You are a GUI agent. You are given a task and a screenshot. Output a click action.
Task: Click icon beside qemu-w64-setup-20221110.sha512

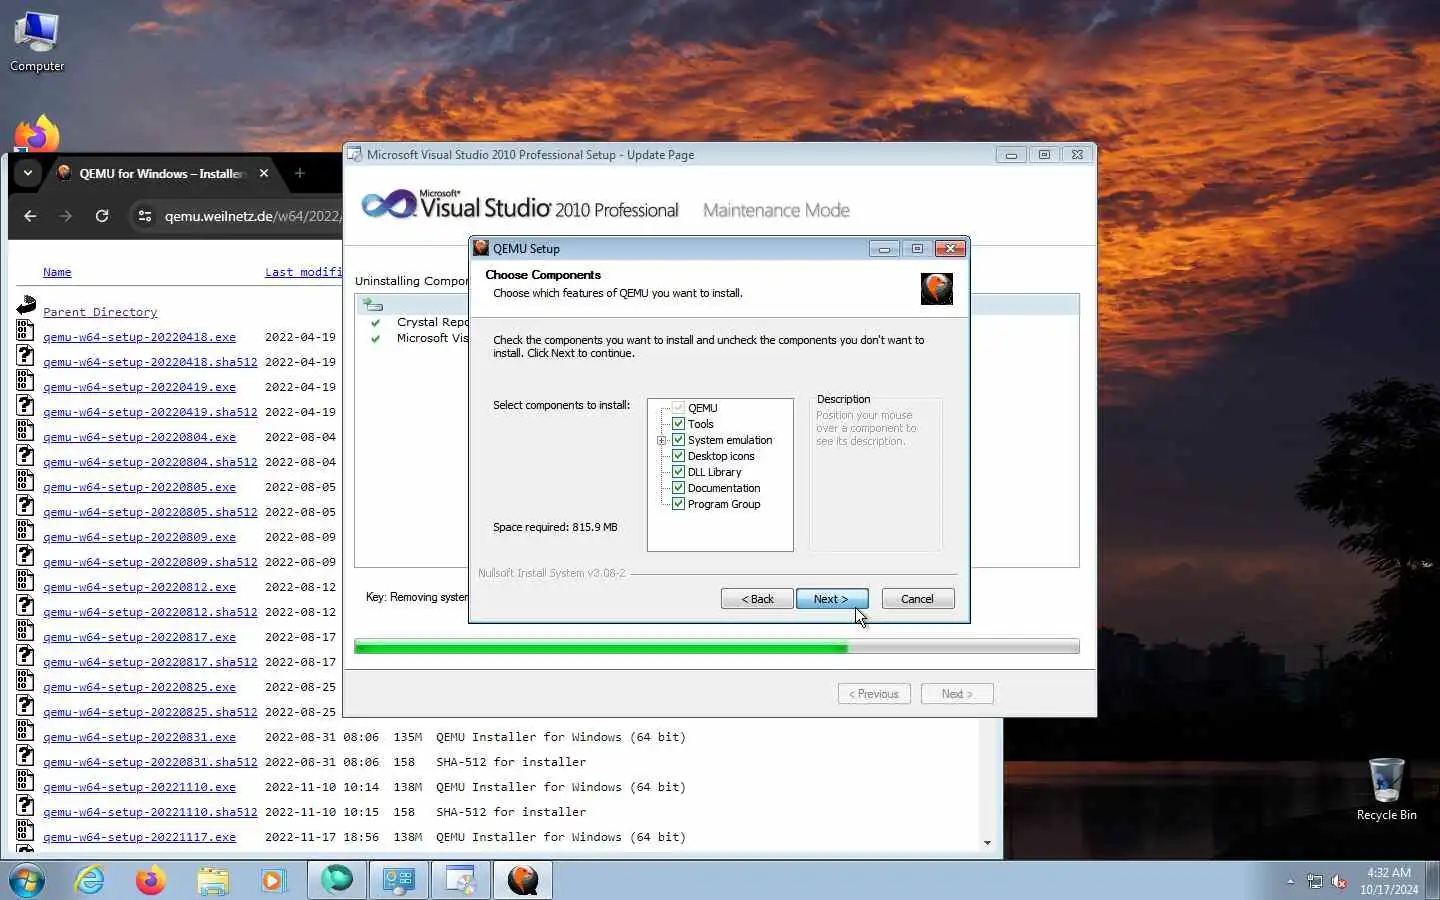click(x=25, y=806)
